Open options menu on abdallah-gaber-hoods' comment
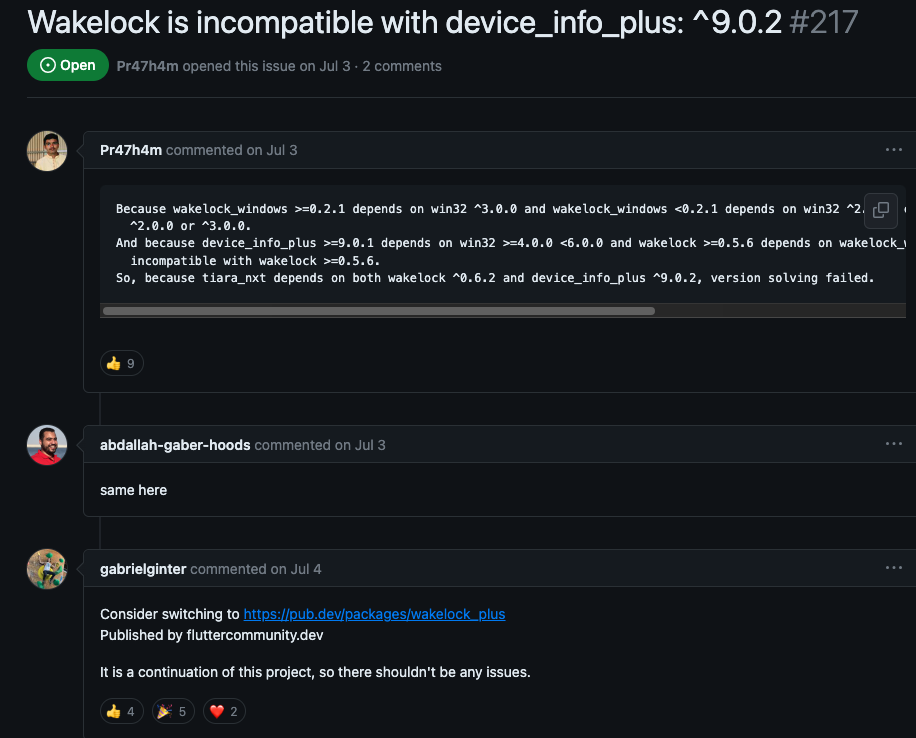This screenshot has height=738, width=916. pos(893,444)
